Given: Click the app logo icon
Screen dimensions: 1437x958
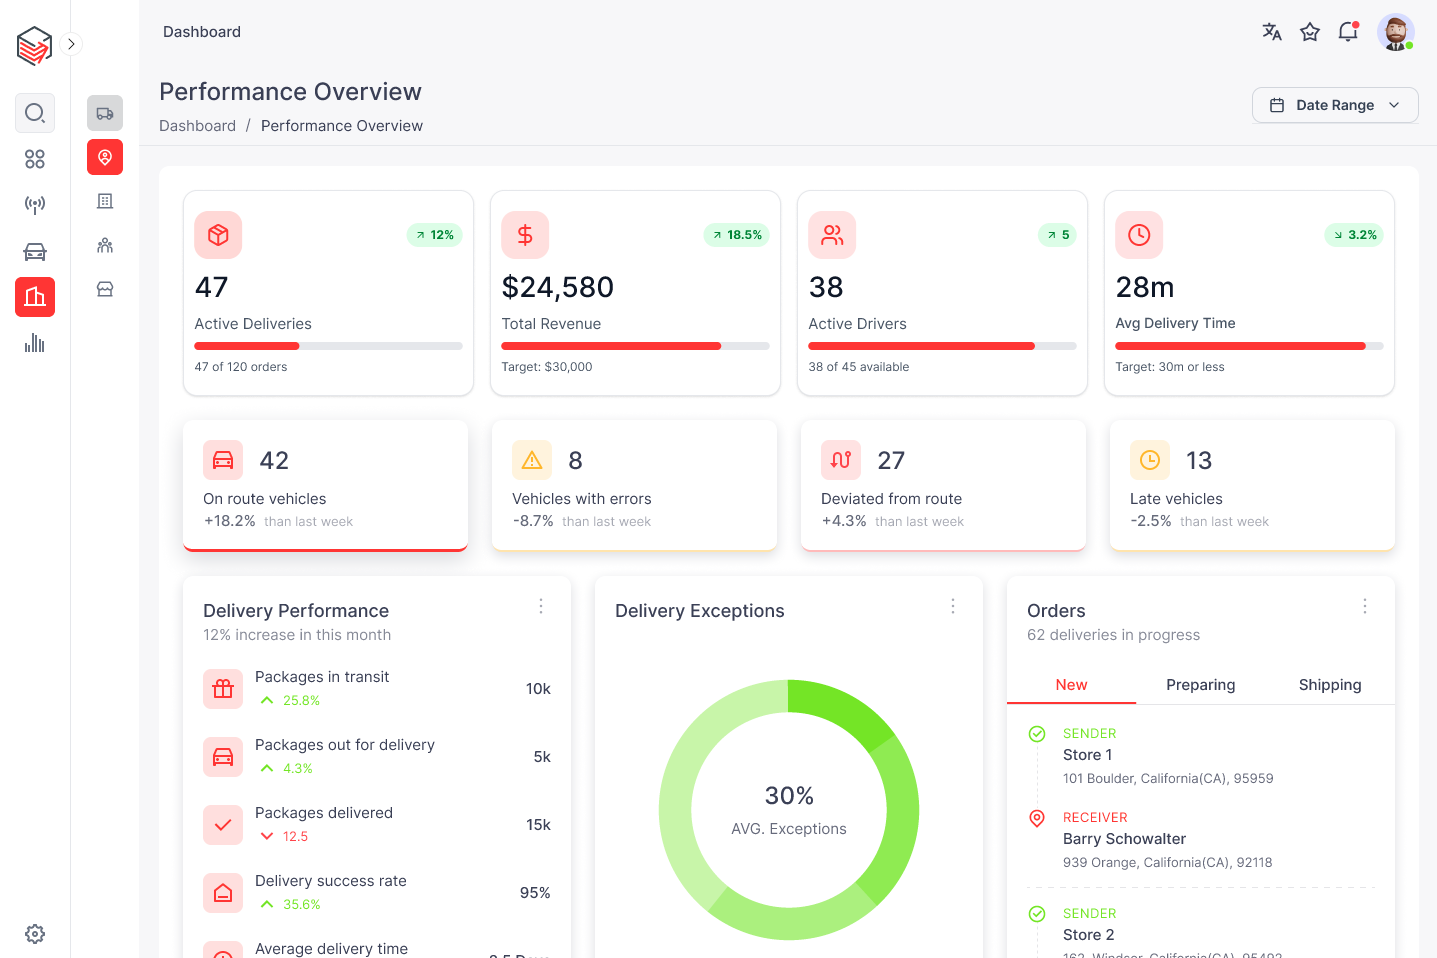Looking at the screenshot, I should (35, 45).
